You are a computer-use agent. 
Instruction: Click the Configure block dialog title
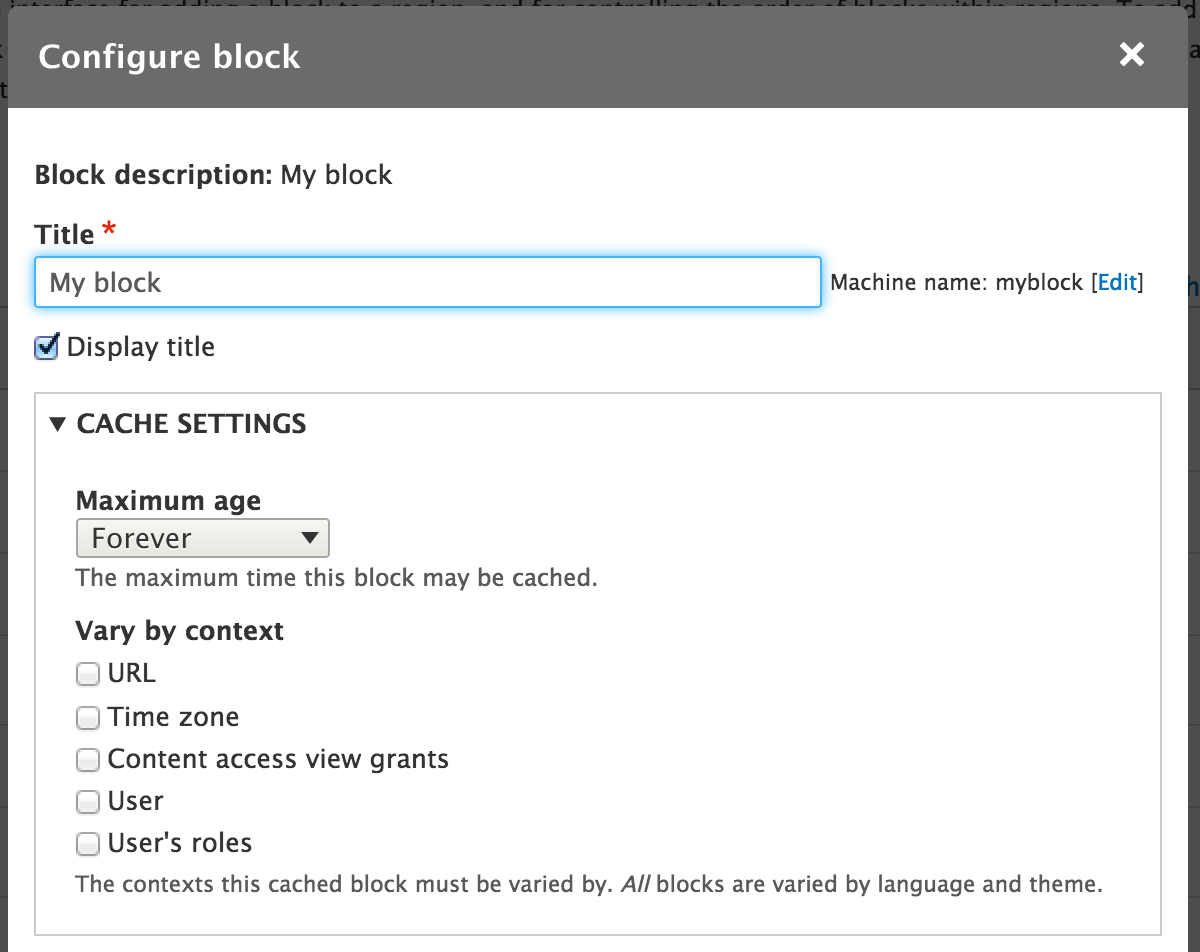pyautogui.click(x=168, y=57)
